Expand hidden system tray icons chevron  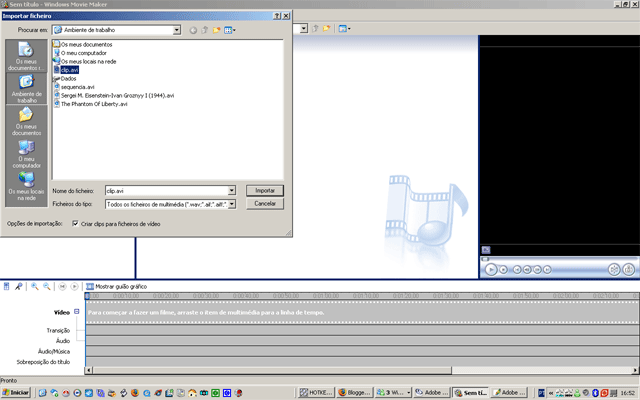(551, 393)
